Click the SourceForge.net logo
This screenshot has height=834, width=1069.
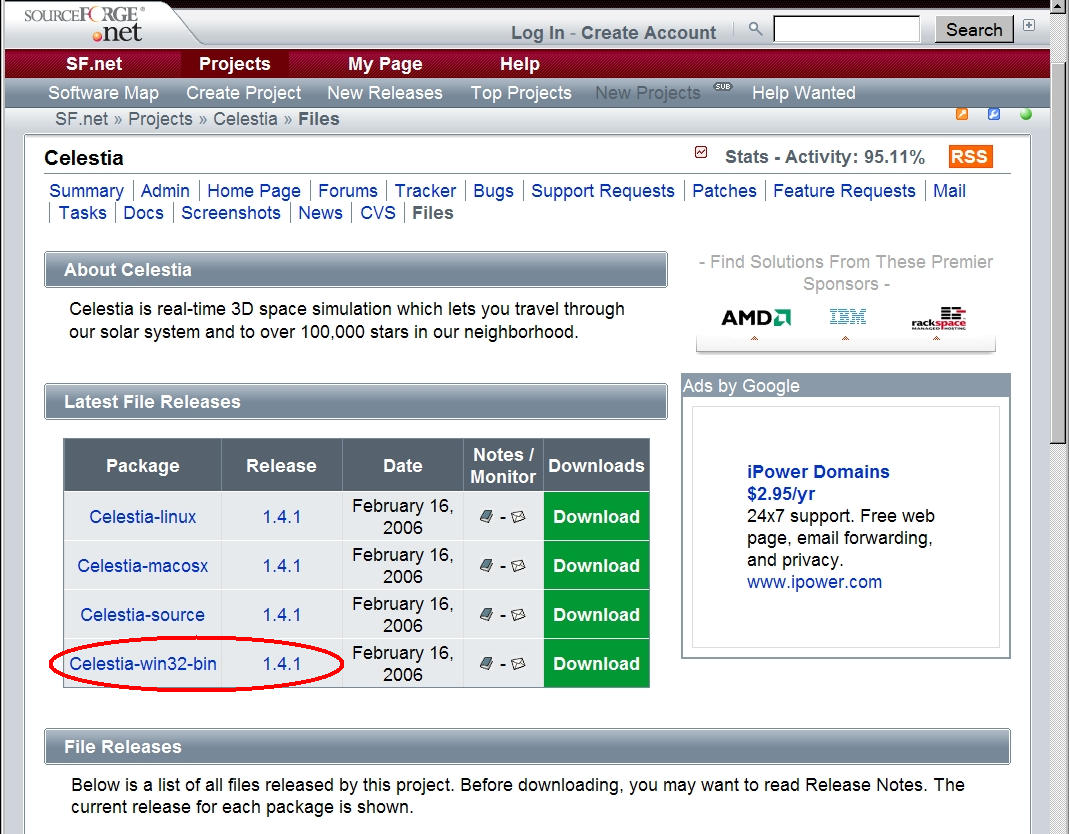(84, 25)
